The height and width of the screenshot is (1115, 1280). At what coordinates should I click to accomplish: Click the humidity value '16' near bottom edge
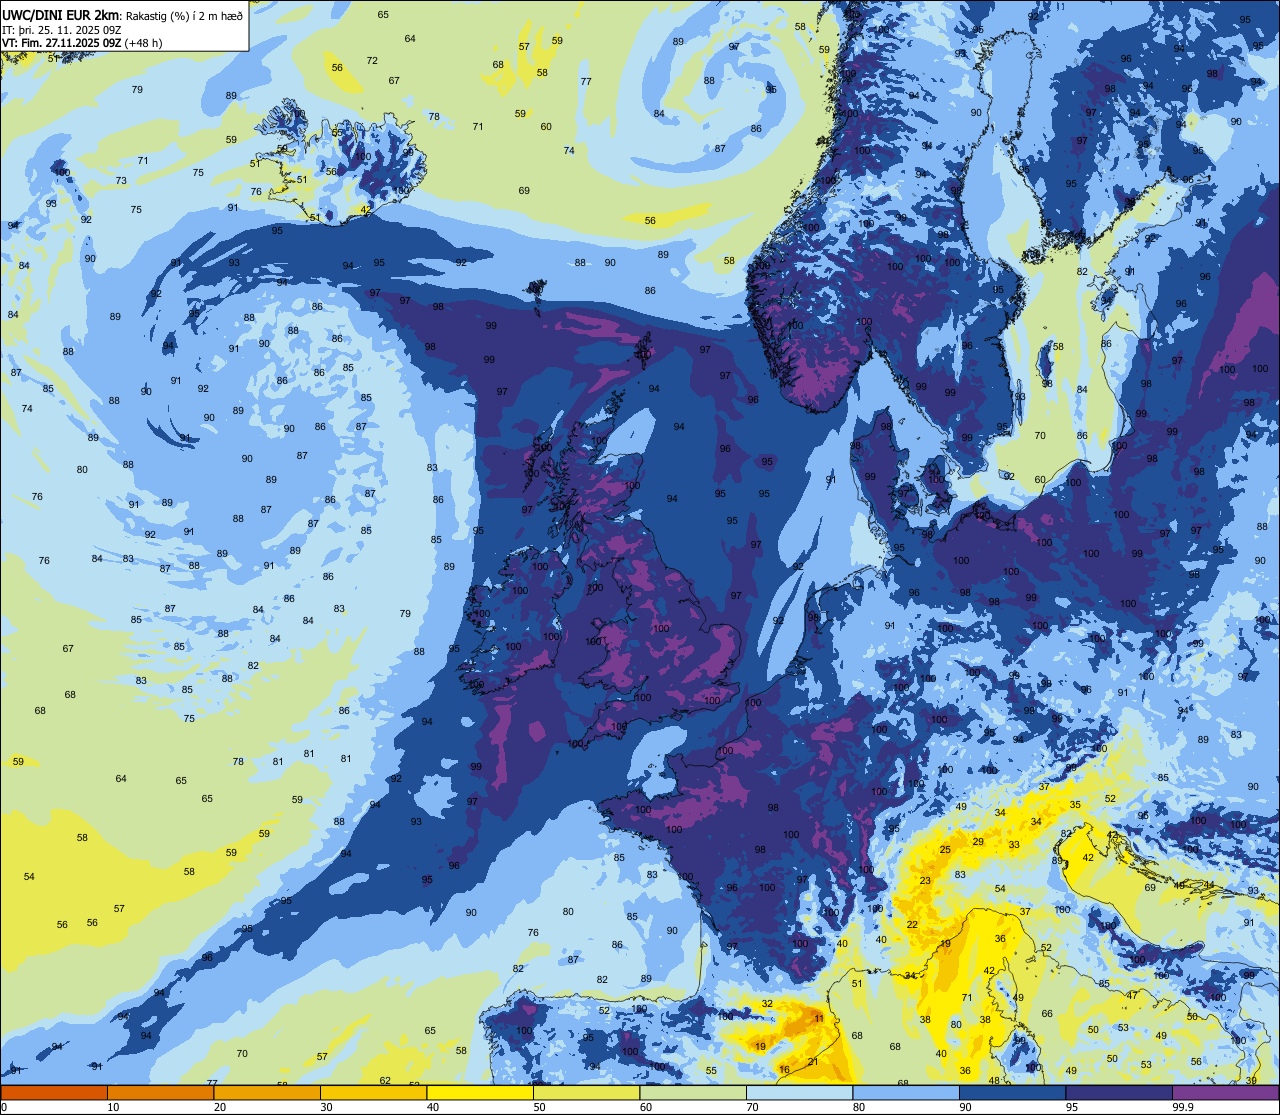[784, 1070]
